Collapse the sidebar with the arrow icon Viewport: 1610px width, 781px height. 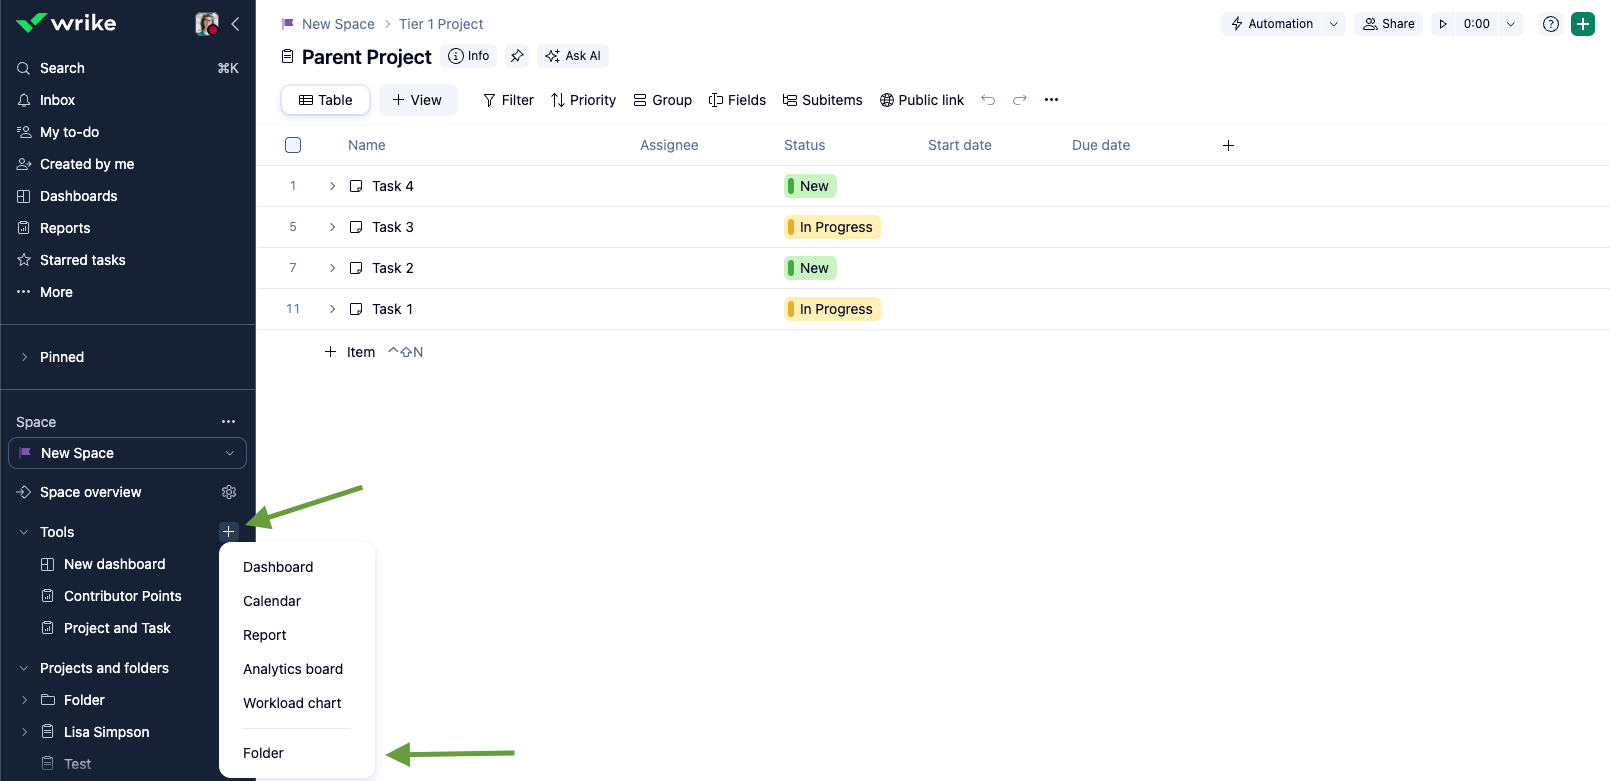click(x=235, y=24)
